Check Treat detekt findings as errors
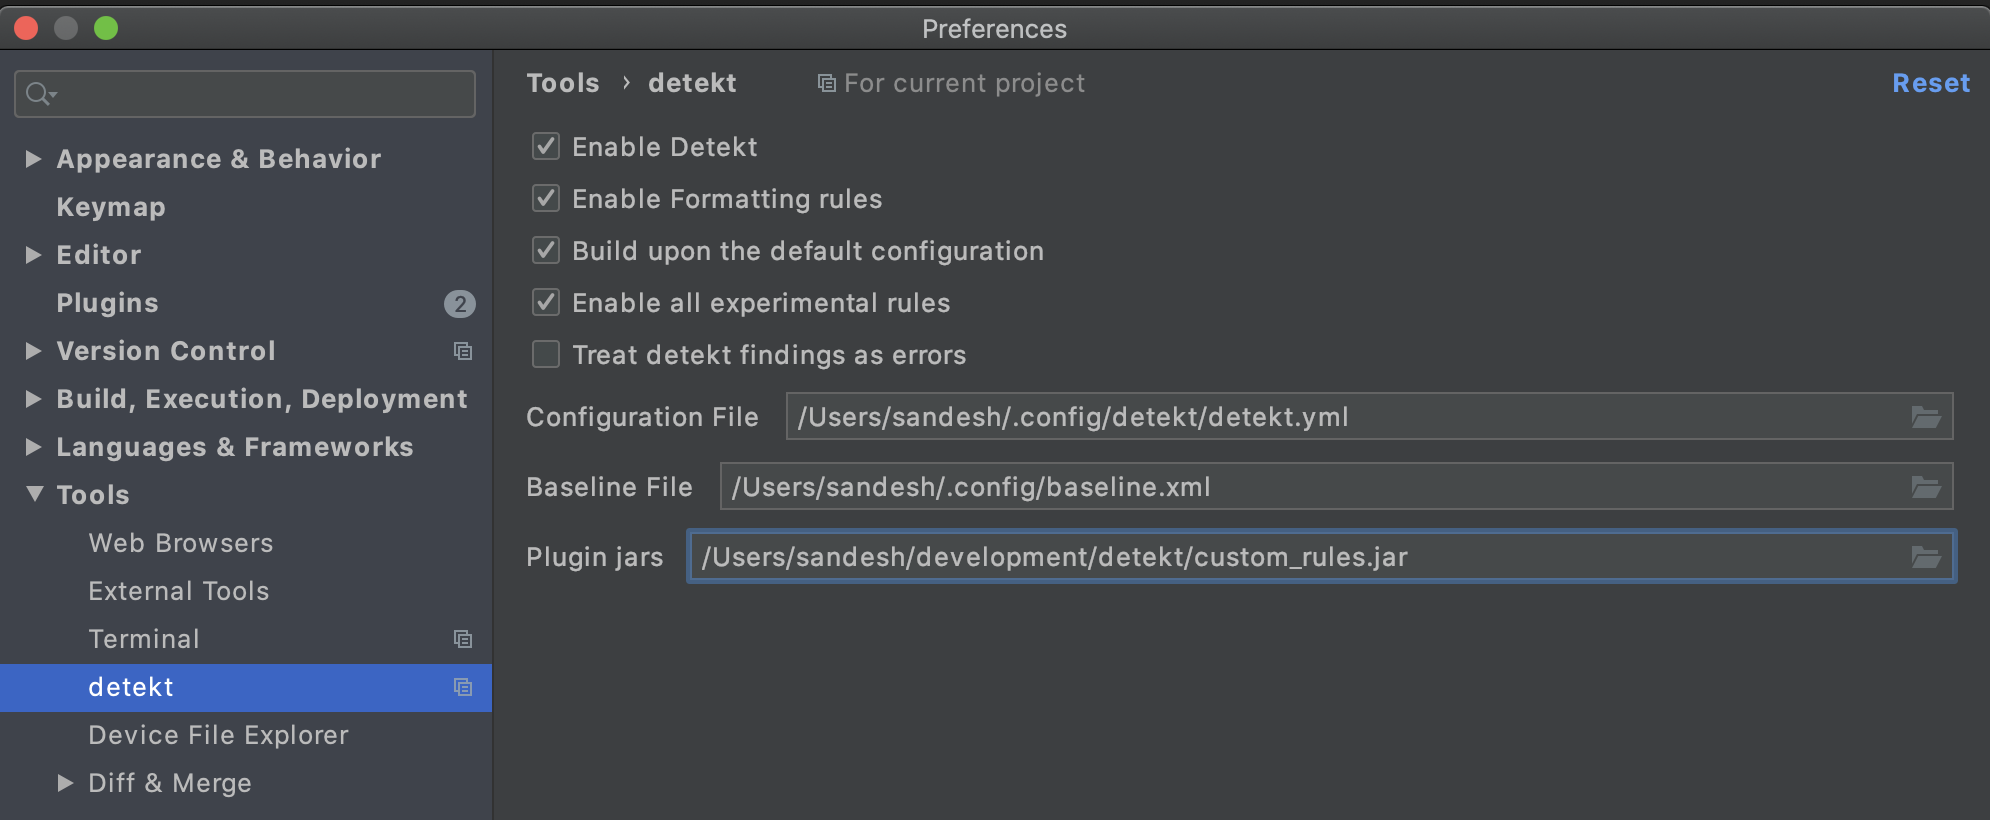 [546, 354]
